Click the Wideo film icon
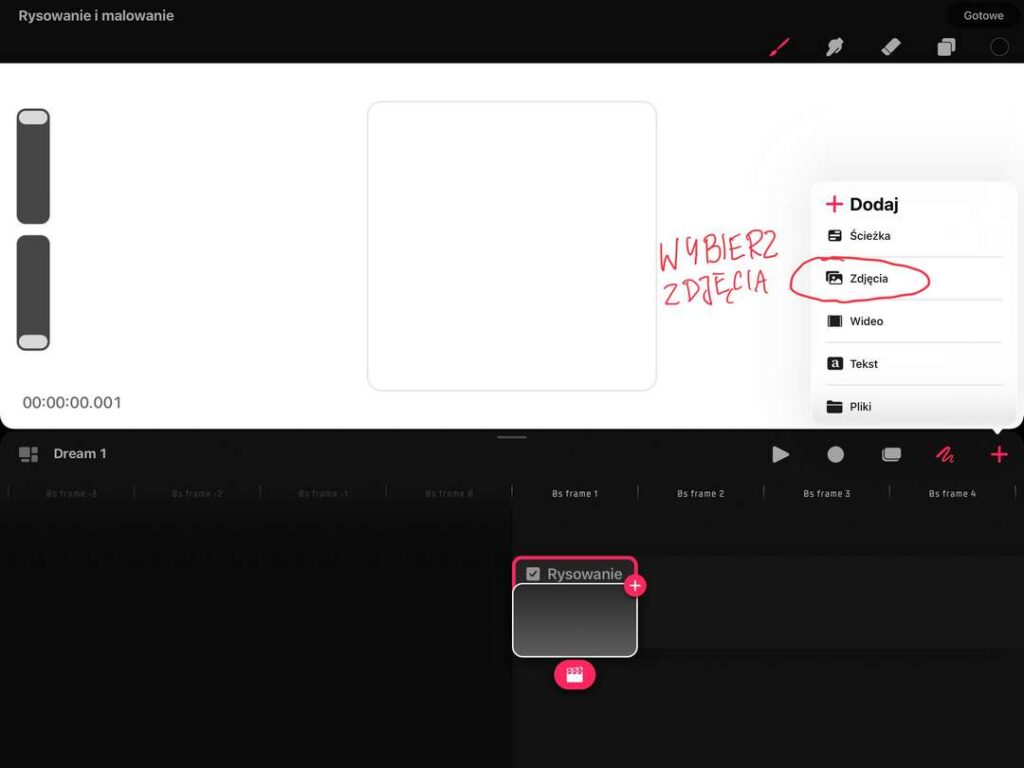The height and width of the screenshot is (768, 1024). [x=835, y=321]
